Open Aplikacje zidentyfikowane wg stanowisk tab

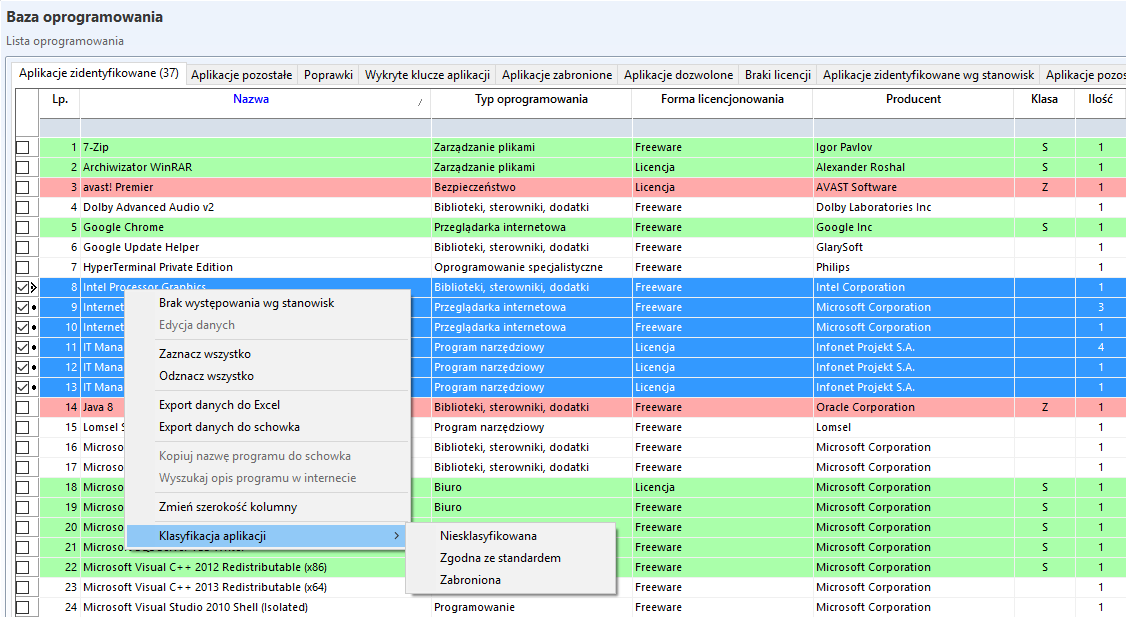(929, 75)
